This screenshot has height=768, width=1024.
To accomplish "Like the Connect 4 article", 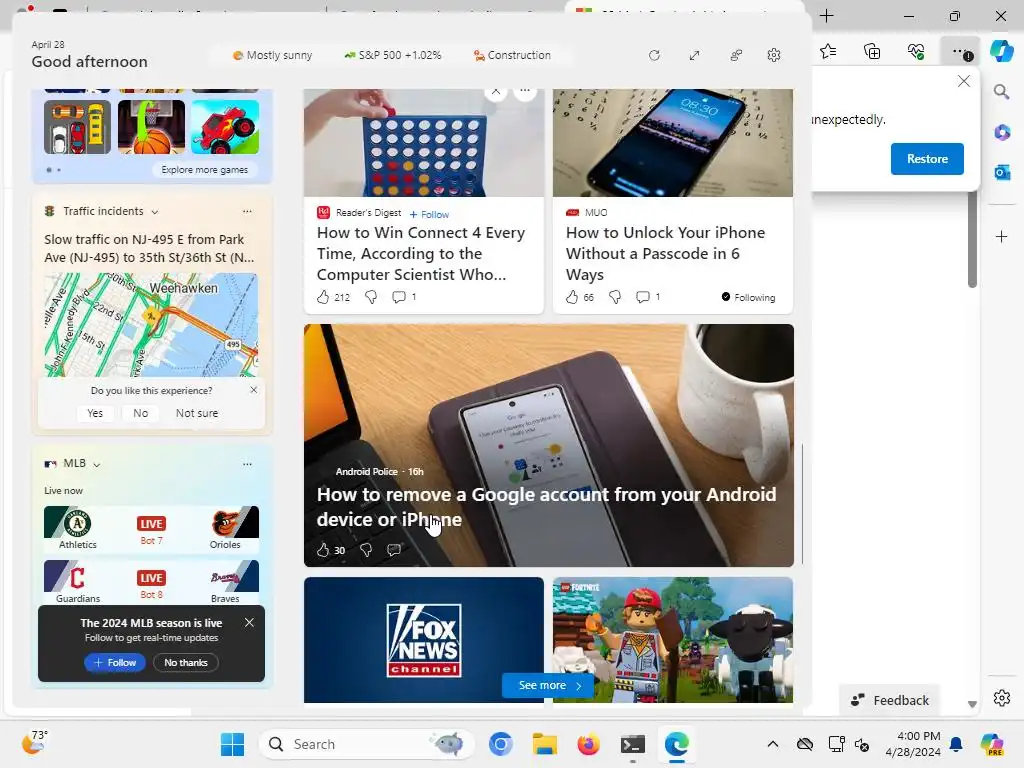I will tap(323, 297).
